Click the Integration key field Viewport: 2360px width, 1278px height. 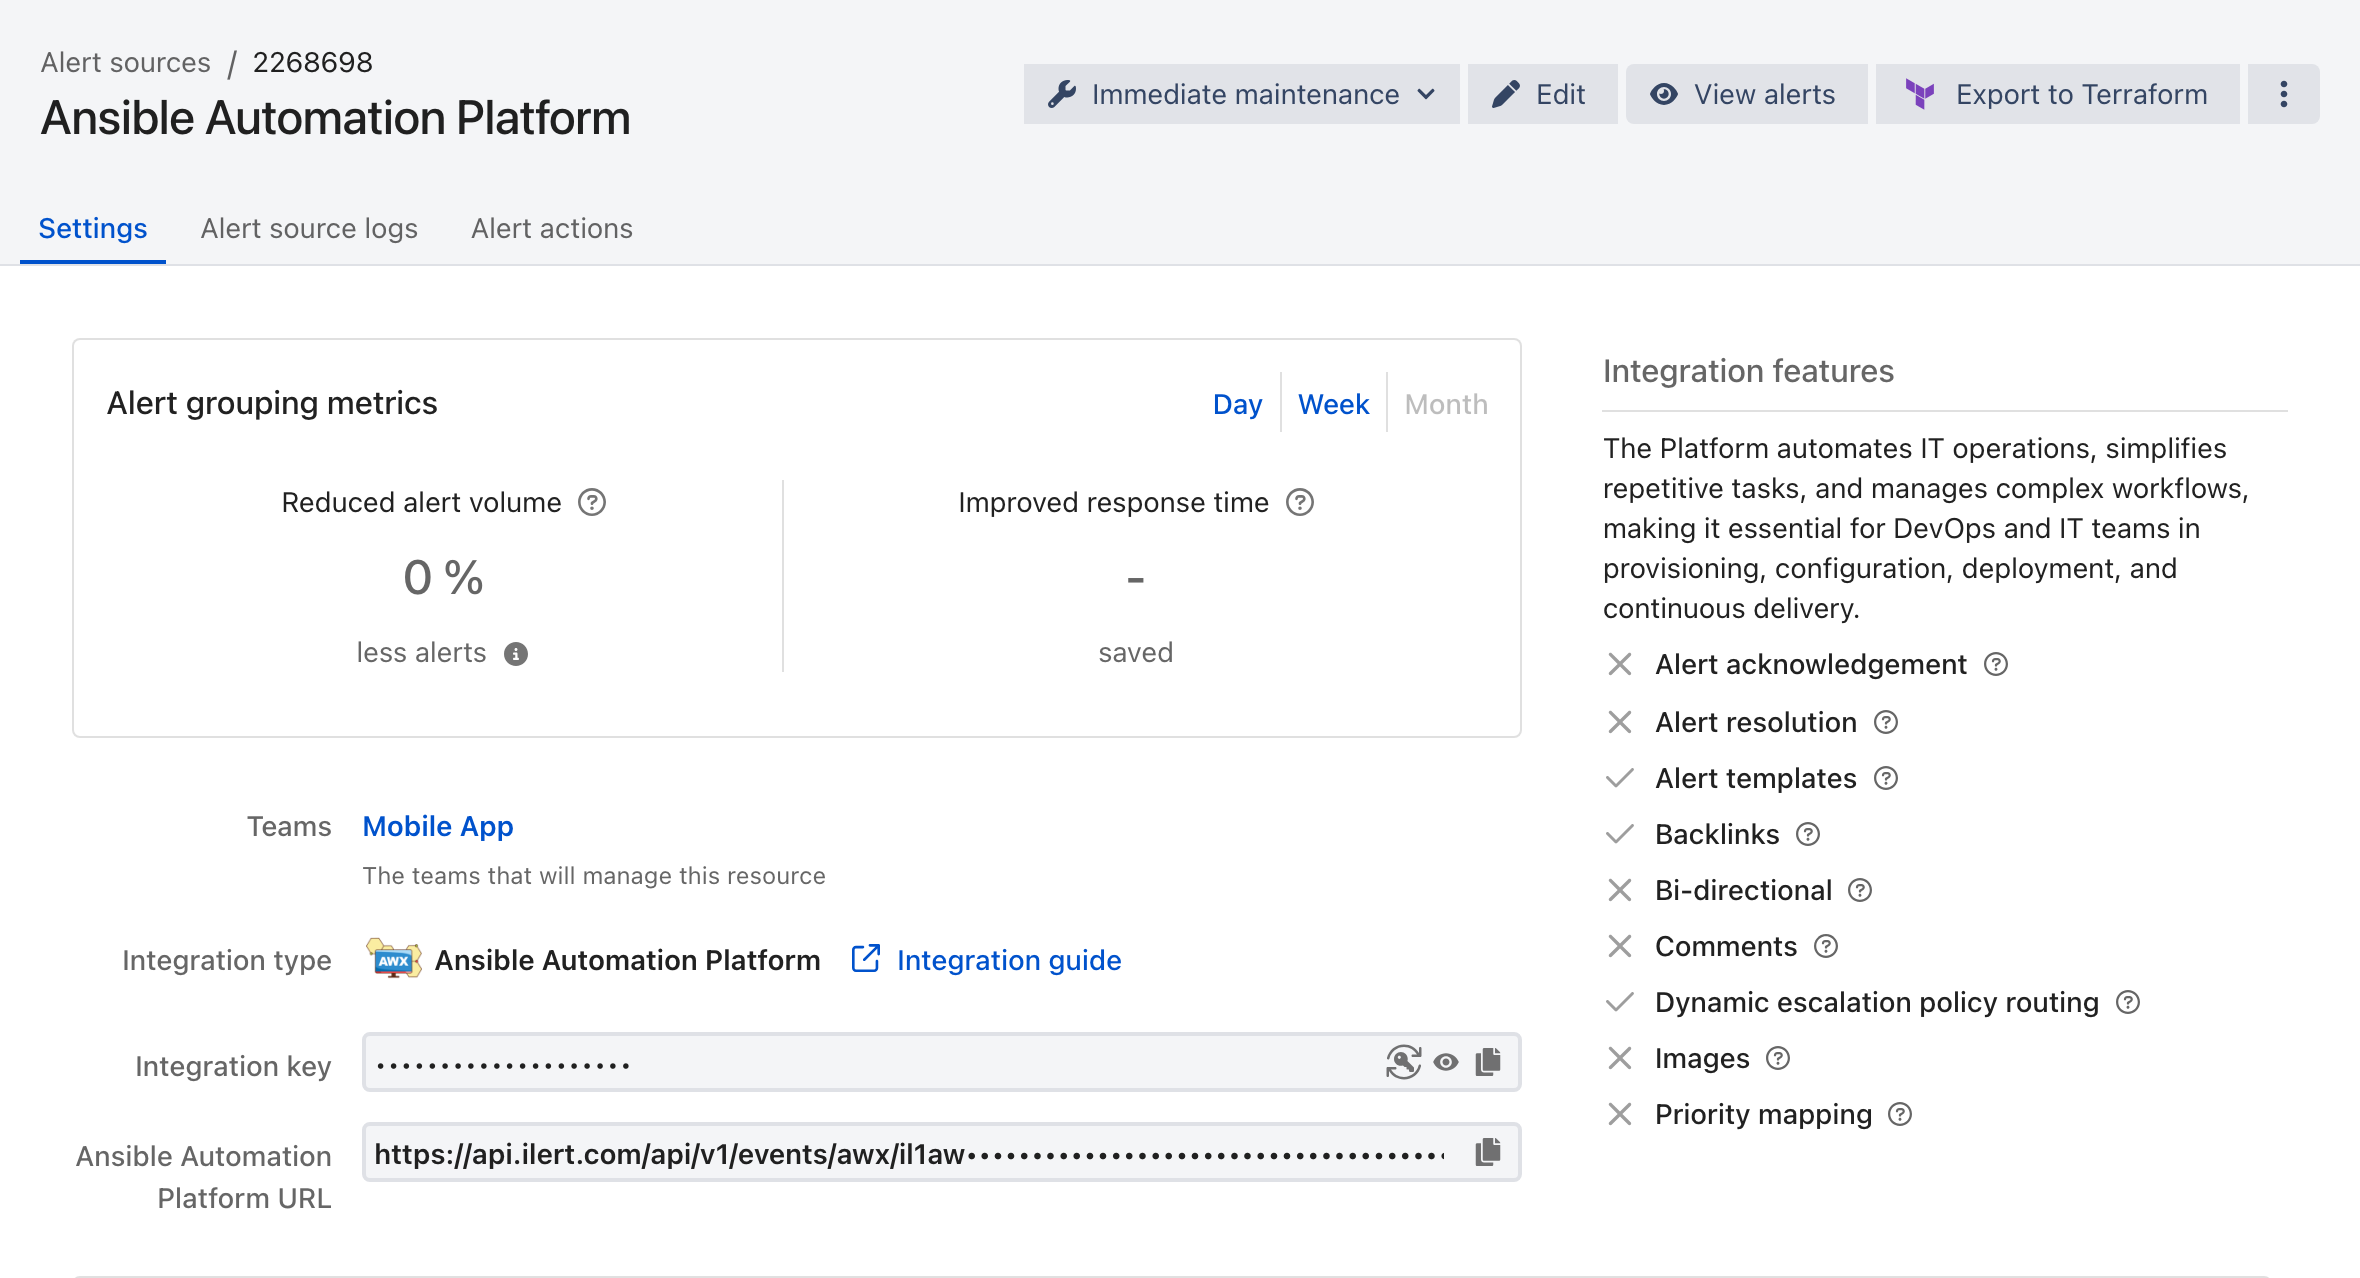click(941, 1062)
